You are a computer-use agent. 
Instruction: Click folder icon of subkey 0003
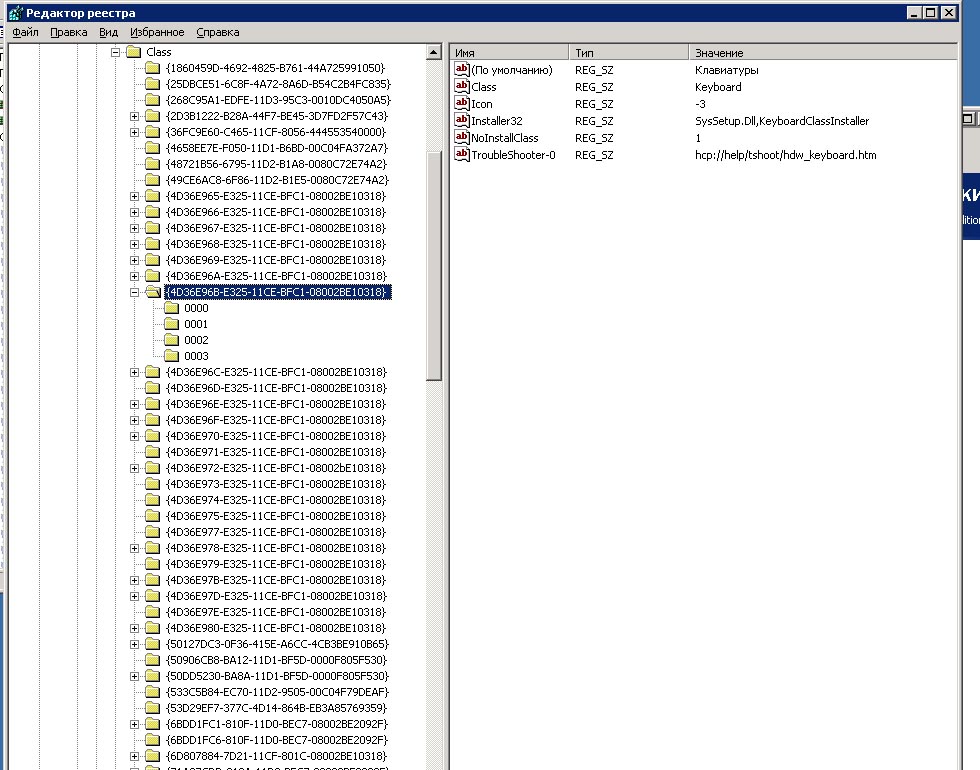point(171,356)
